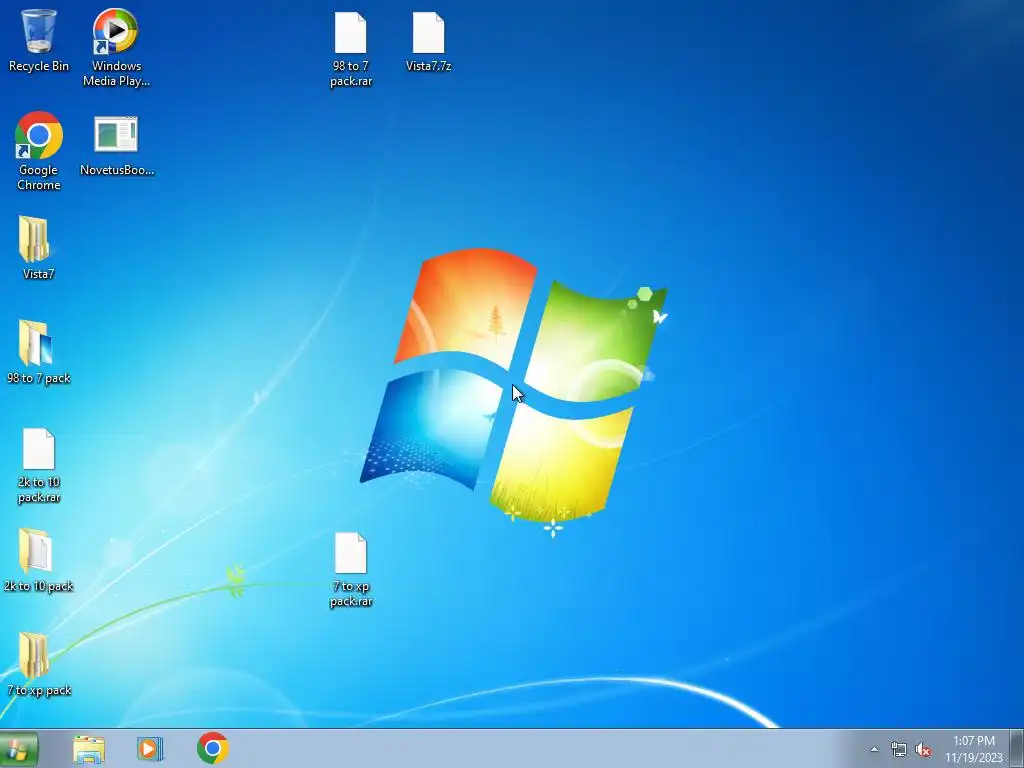
Task: Open the Start menu orb
Action: (x=18, y=749)
